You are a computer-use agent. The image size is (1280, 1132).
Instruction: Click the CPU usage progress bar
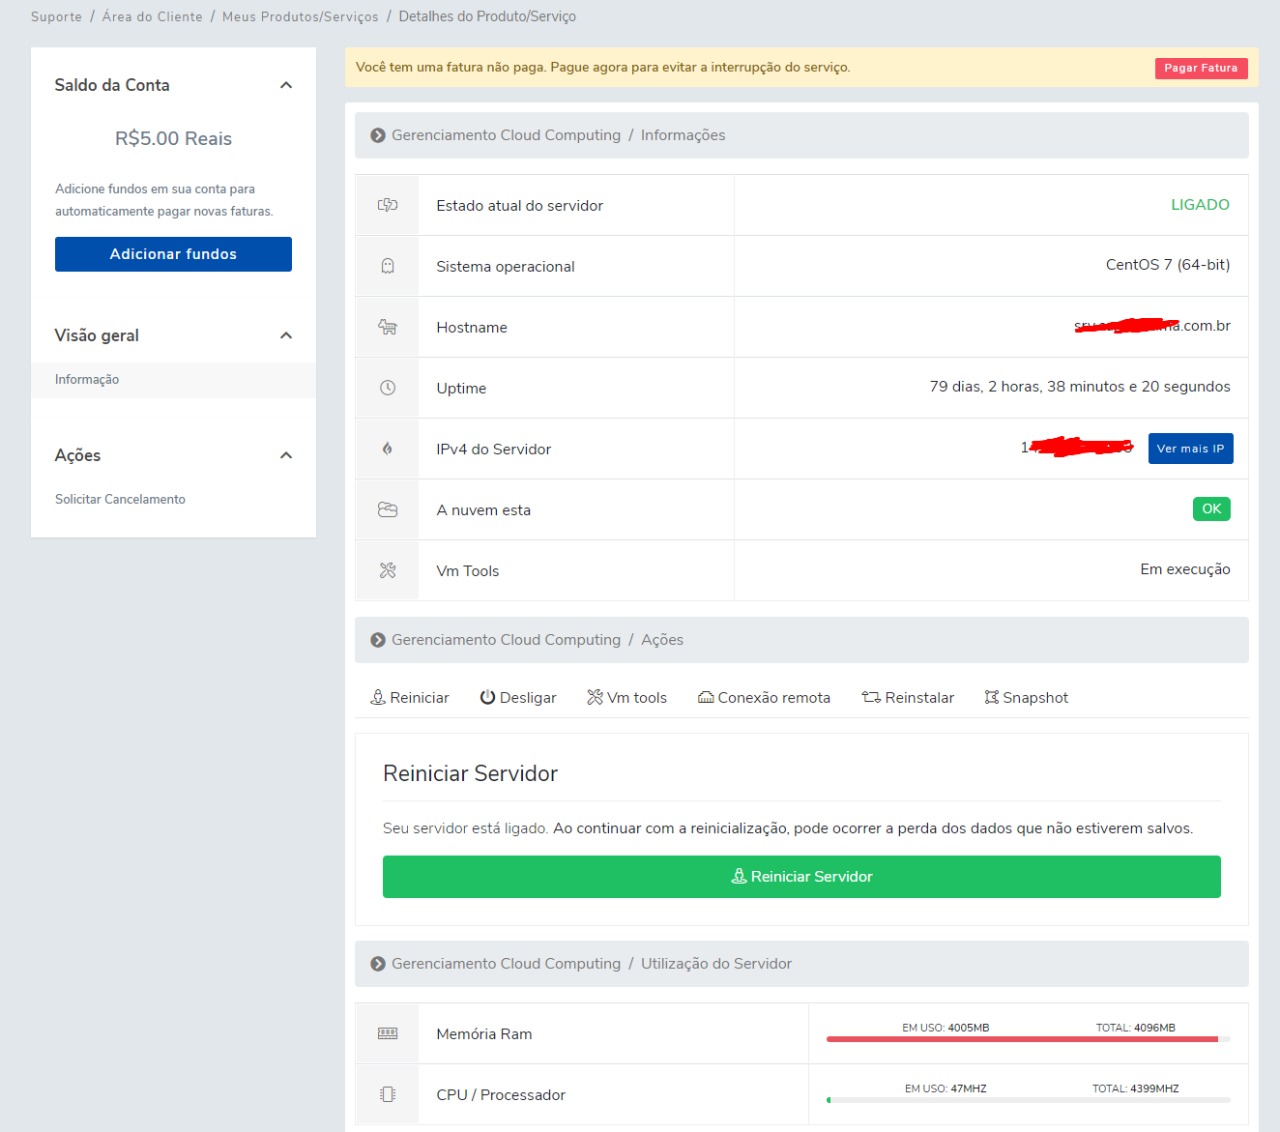1028,1100
